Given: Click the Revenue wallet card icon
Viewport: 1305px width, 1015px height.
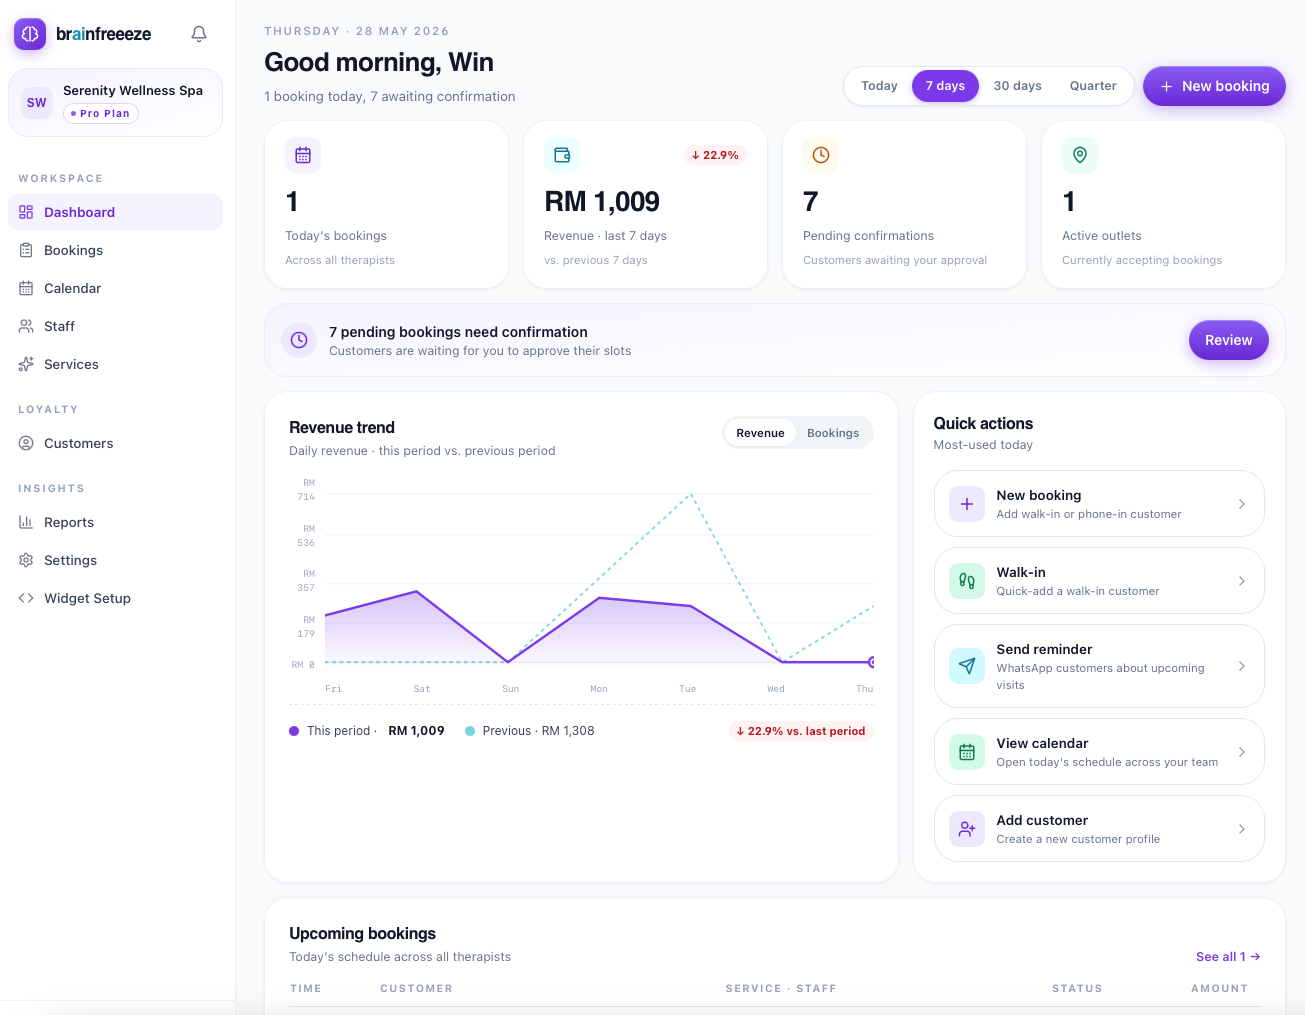Looking at the screenshot, I should click(562, 155).
